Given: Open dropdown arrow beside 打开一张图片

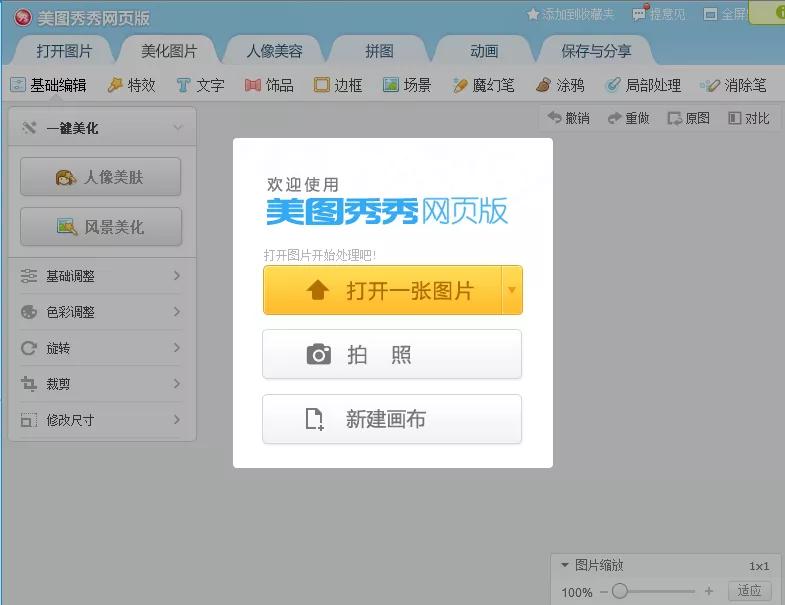Looking at the screenshot, I should click(512, 290).
